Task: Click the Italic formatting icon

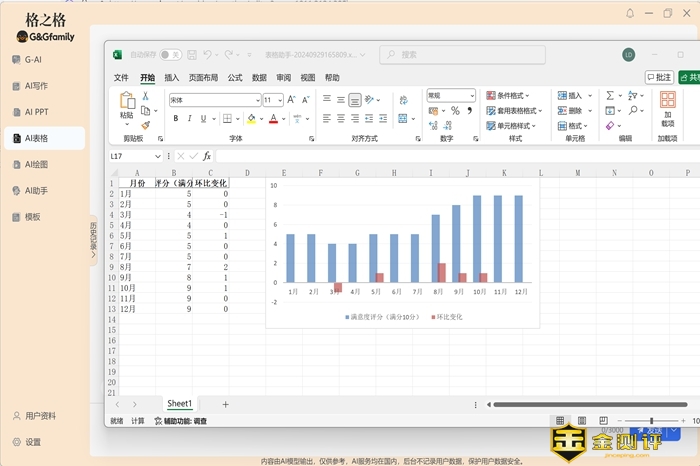Action: 190,118
